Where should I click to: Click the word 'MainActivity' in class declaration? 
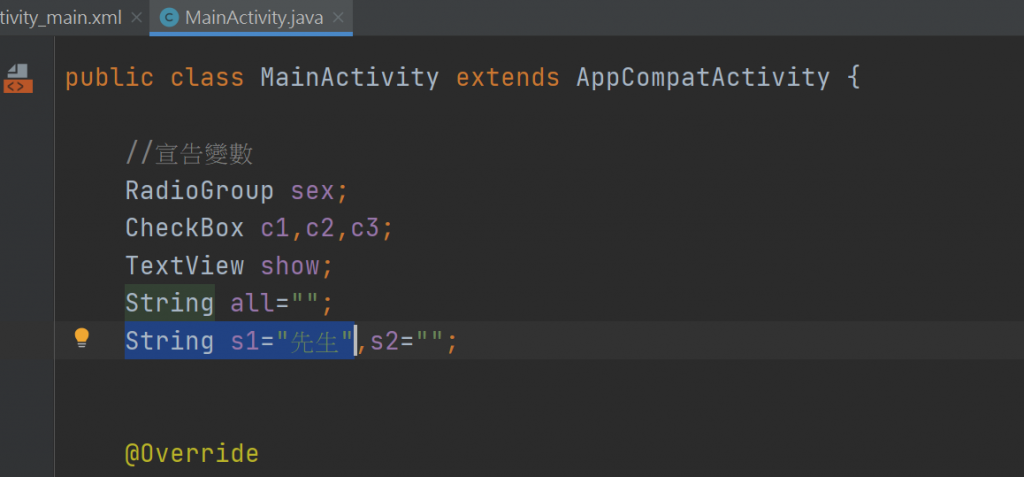(x=349, y=78)
